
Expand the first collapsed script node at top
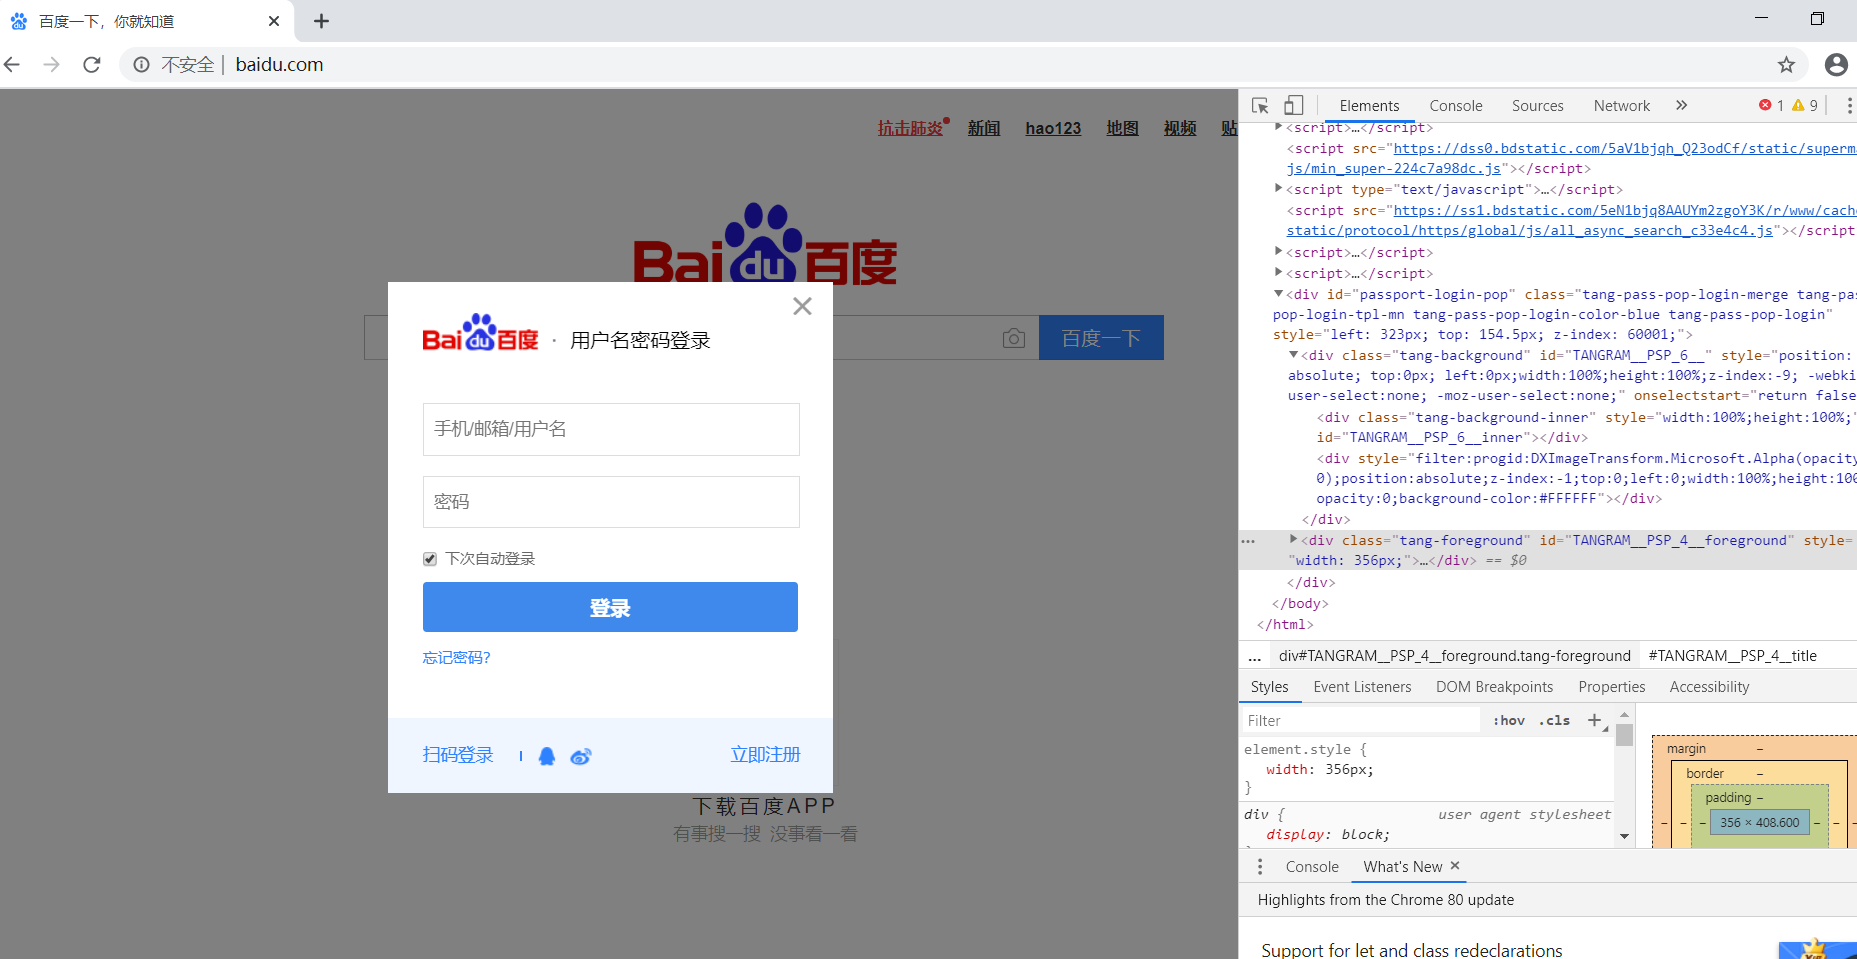[x=1278, y=127]
